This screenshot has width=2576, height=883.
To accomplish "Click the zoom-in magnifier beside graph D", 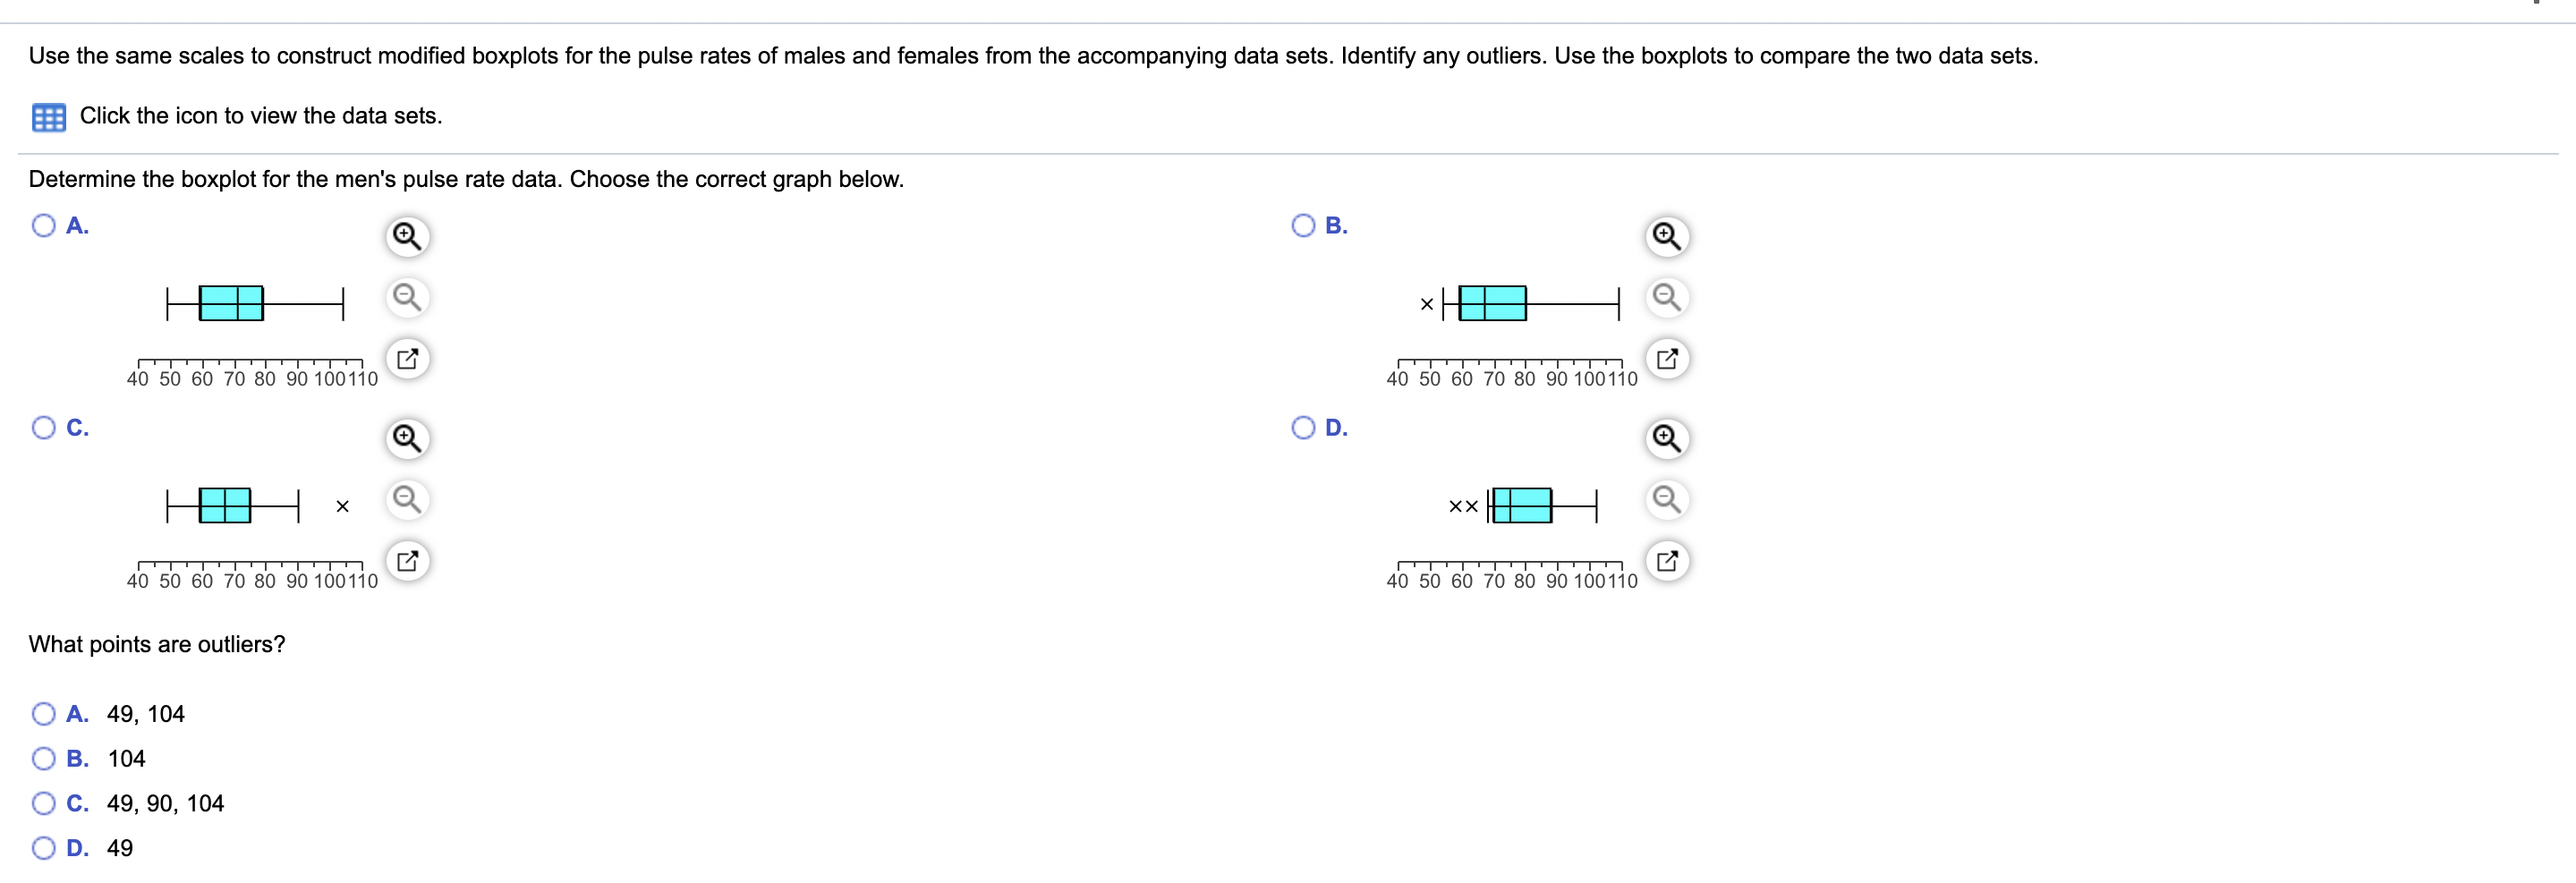I will point(1666,438).
